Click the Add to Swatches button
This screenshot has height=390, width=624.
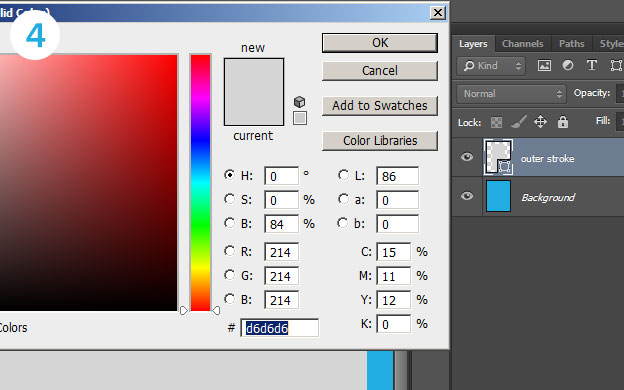click(x=380, y=105)
